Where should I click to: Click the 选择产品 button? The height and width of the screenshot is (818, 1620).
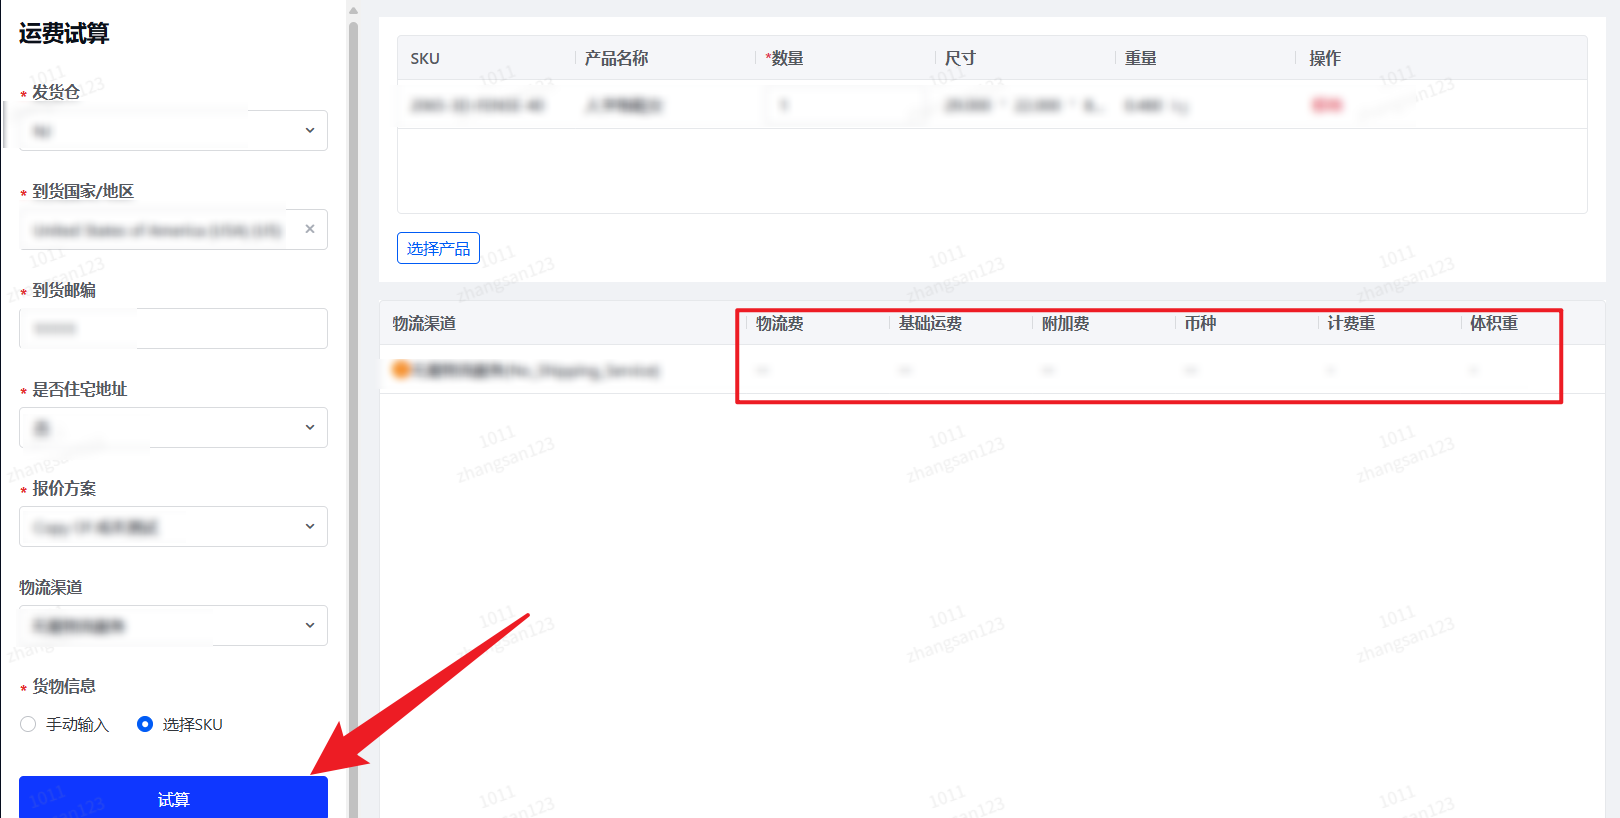pos(438,248)
